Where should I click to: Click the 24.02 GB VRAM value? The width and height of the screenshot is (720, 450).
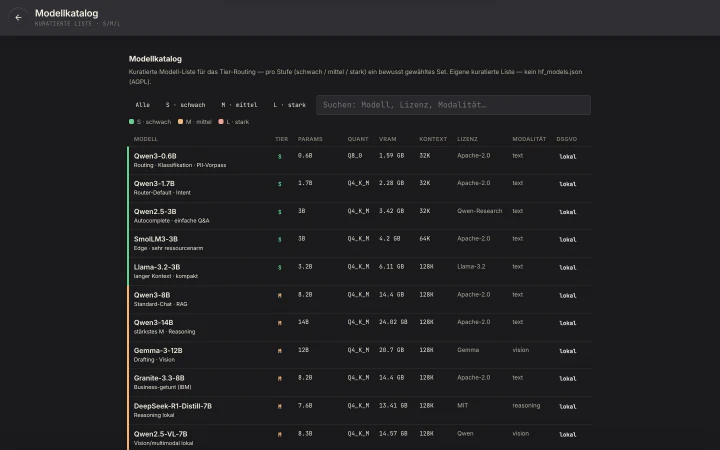pos(393,322)
